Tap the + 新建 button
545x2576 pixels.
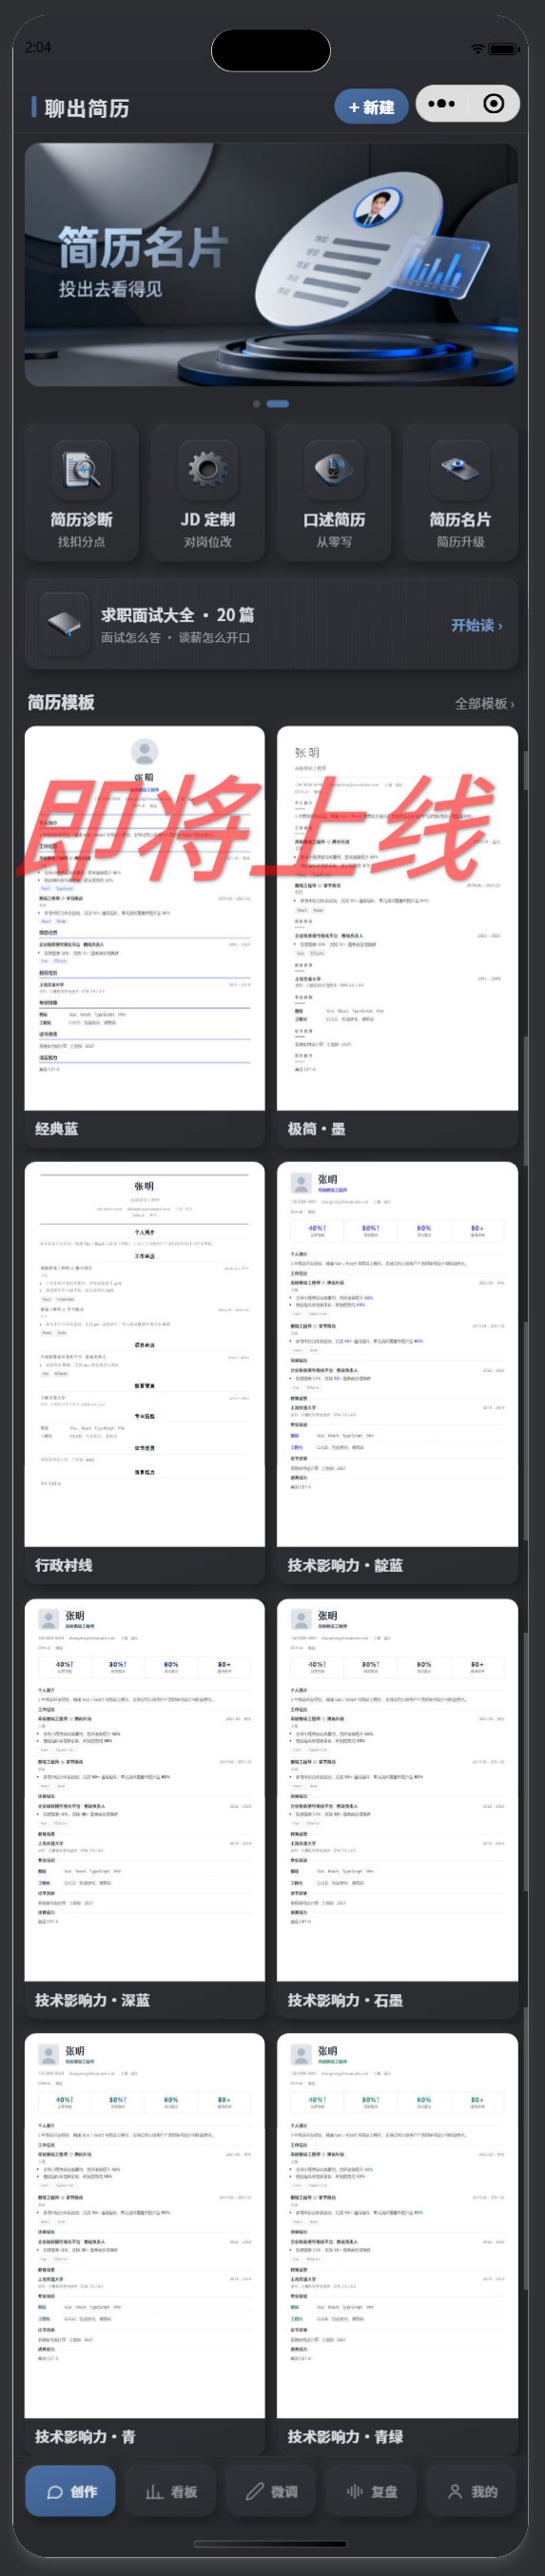click(371, 107)
